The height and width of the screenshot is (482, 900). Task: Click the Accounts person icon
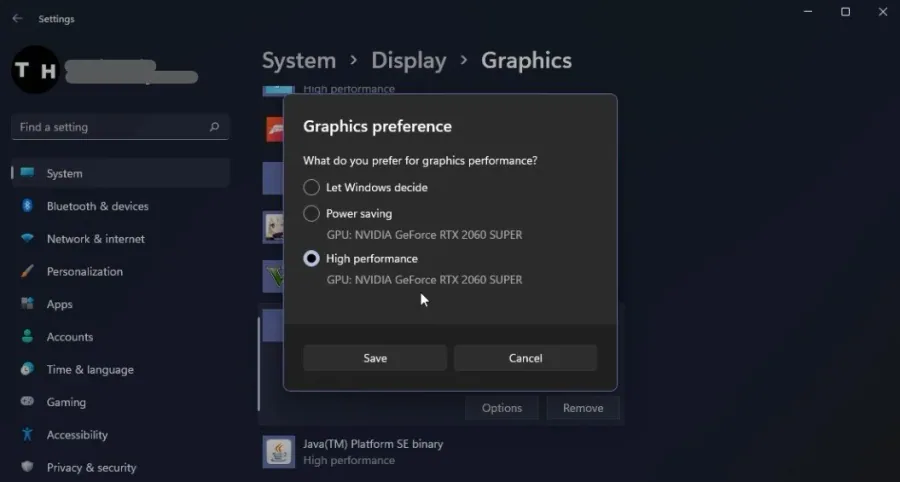pyautogui.click(x=27, y=336)
